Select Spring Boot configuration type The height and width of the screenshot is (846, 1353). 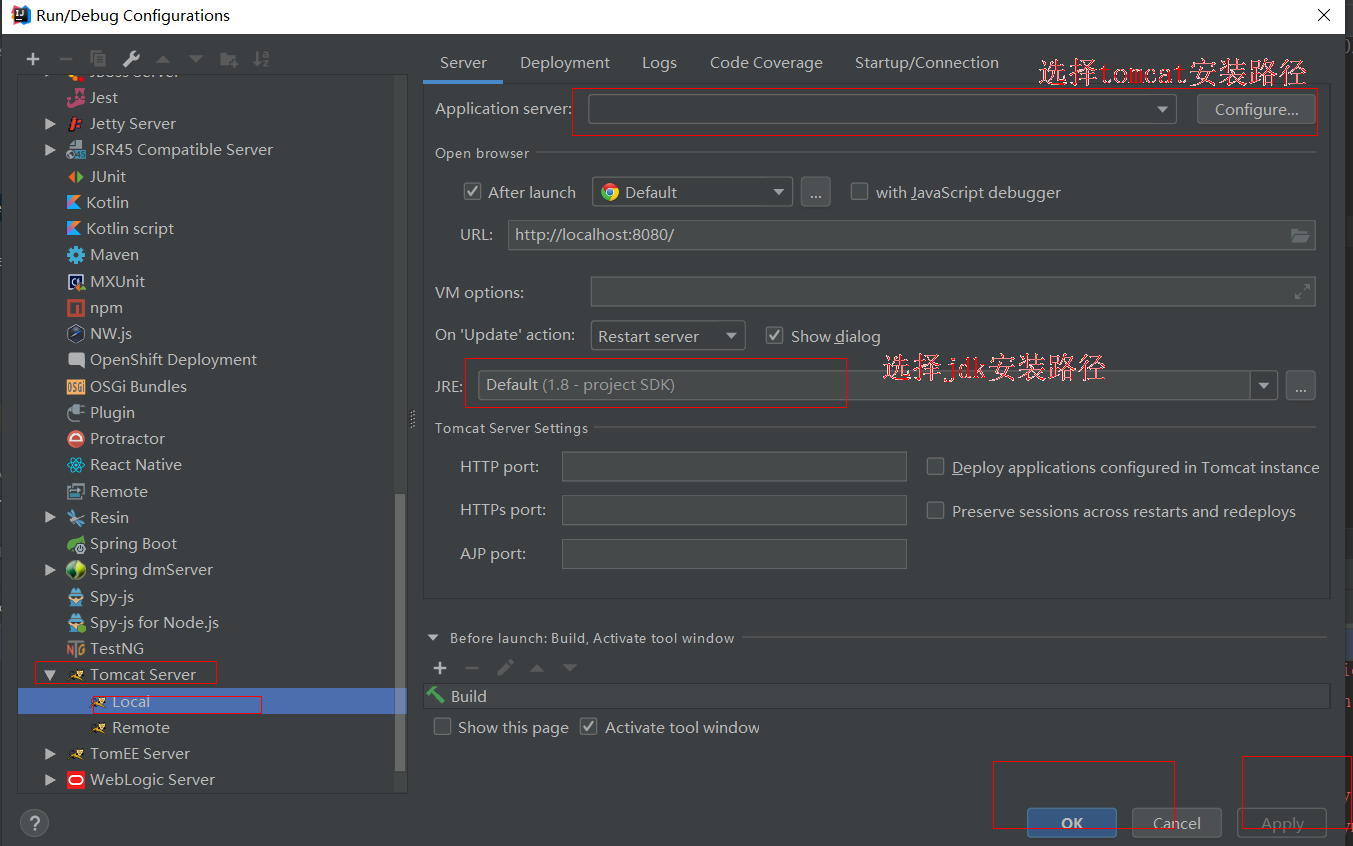(x=133, y=543)
